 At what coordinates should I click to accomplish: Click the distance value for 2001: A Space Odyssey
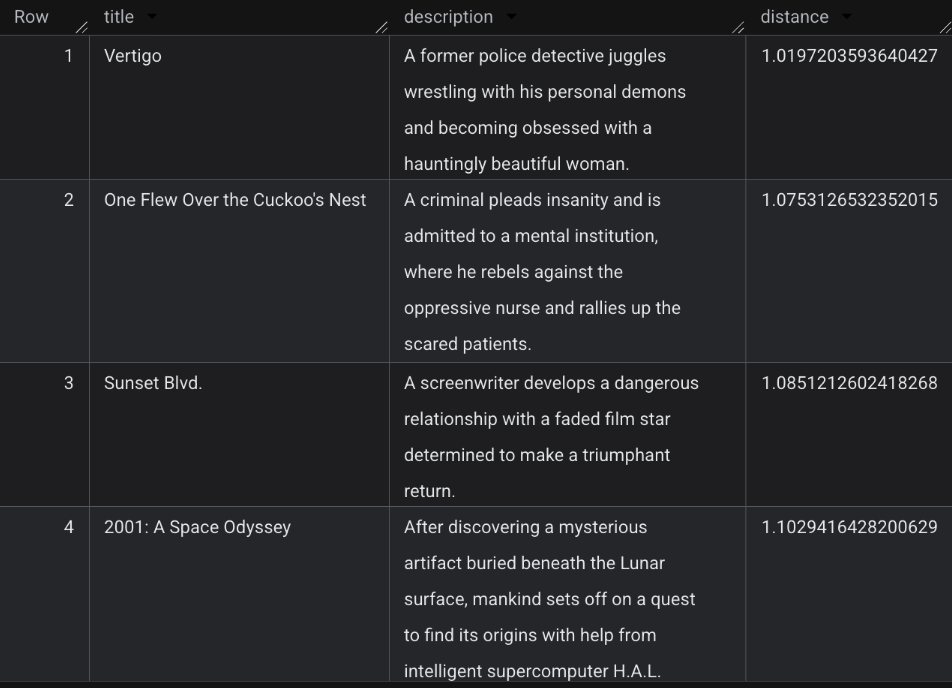tap(849, 527)
